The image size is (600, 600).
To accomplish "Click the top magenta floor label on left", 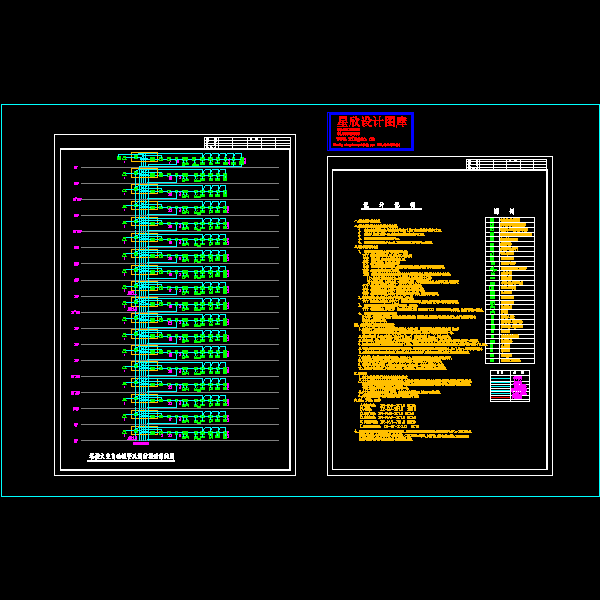I will [x=76, y=167].
